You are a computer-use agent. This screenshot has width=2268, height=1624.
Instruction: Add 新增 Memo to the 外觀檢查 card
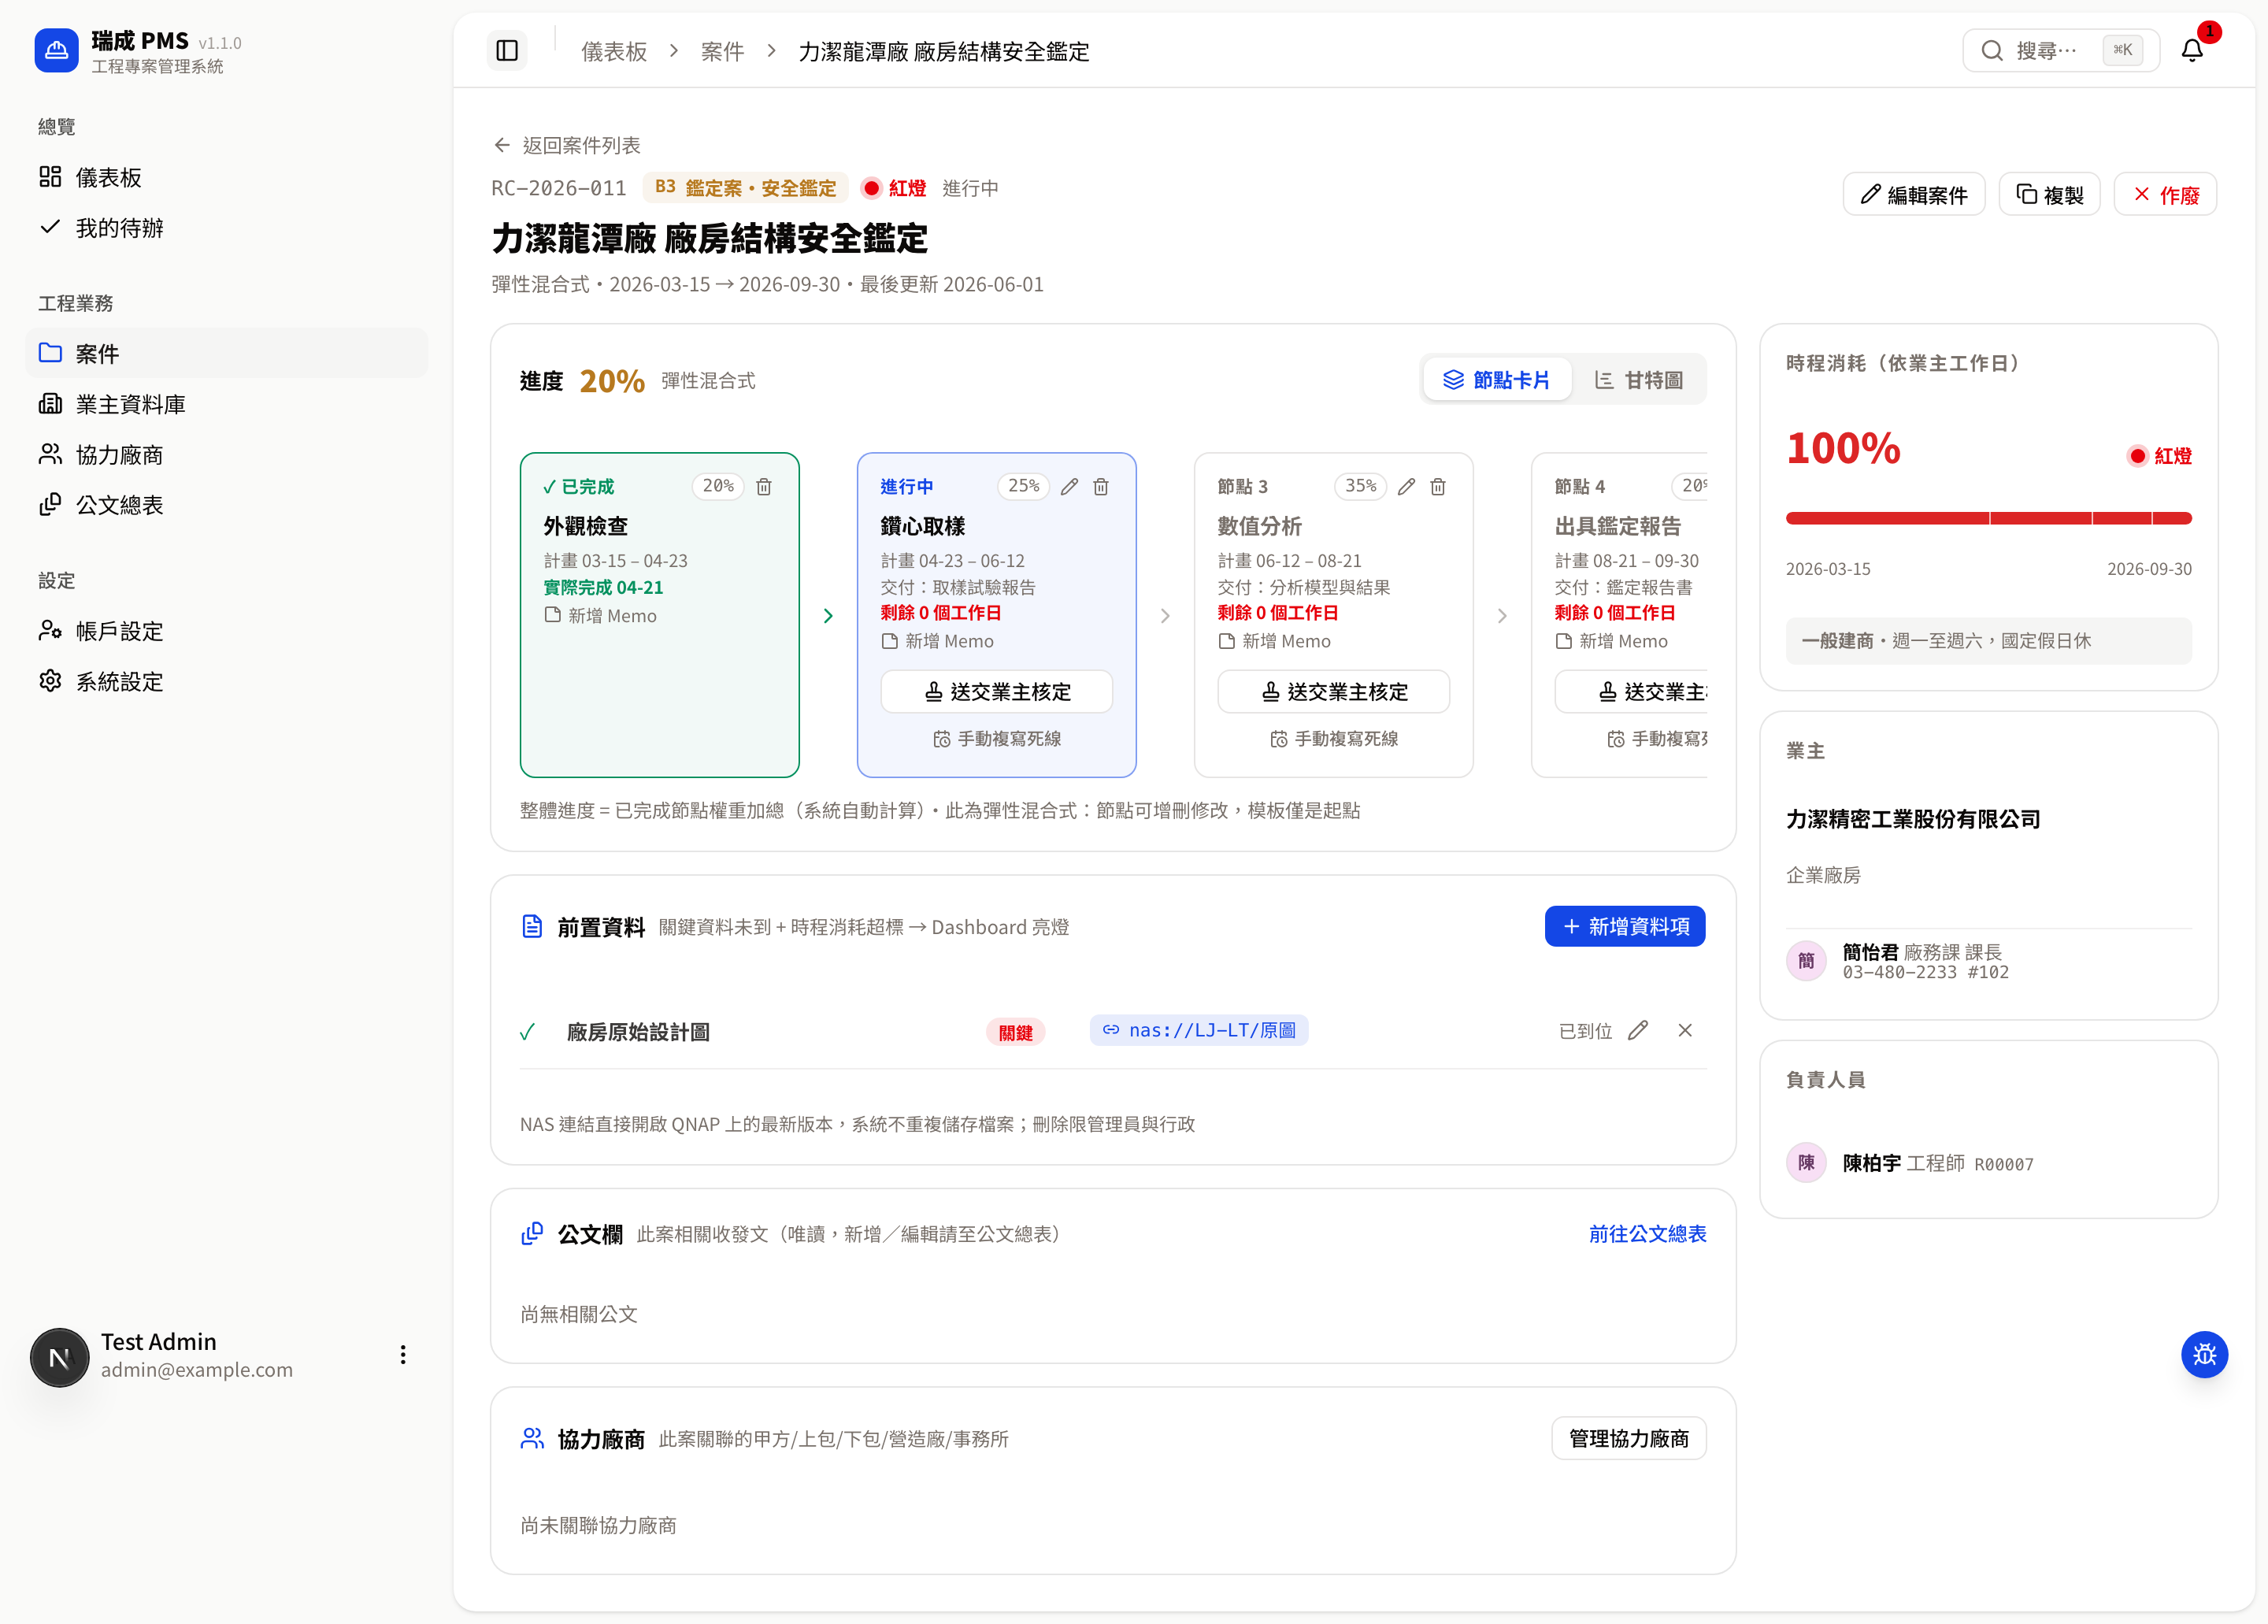click(600, 616)
